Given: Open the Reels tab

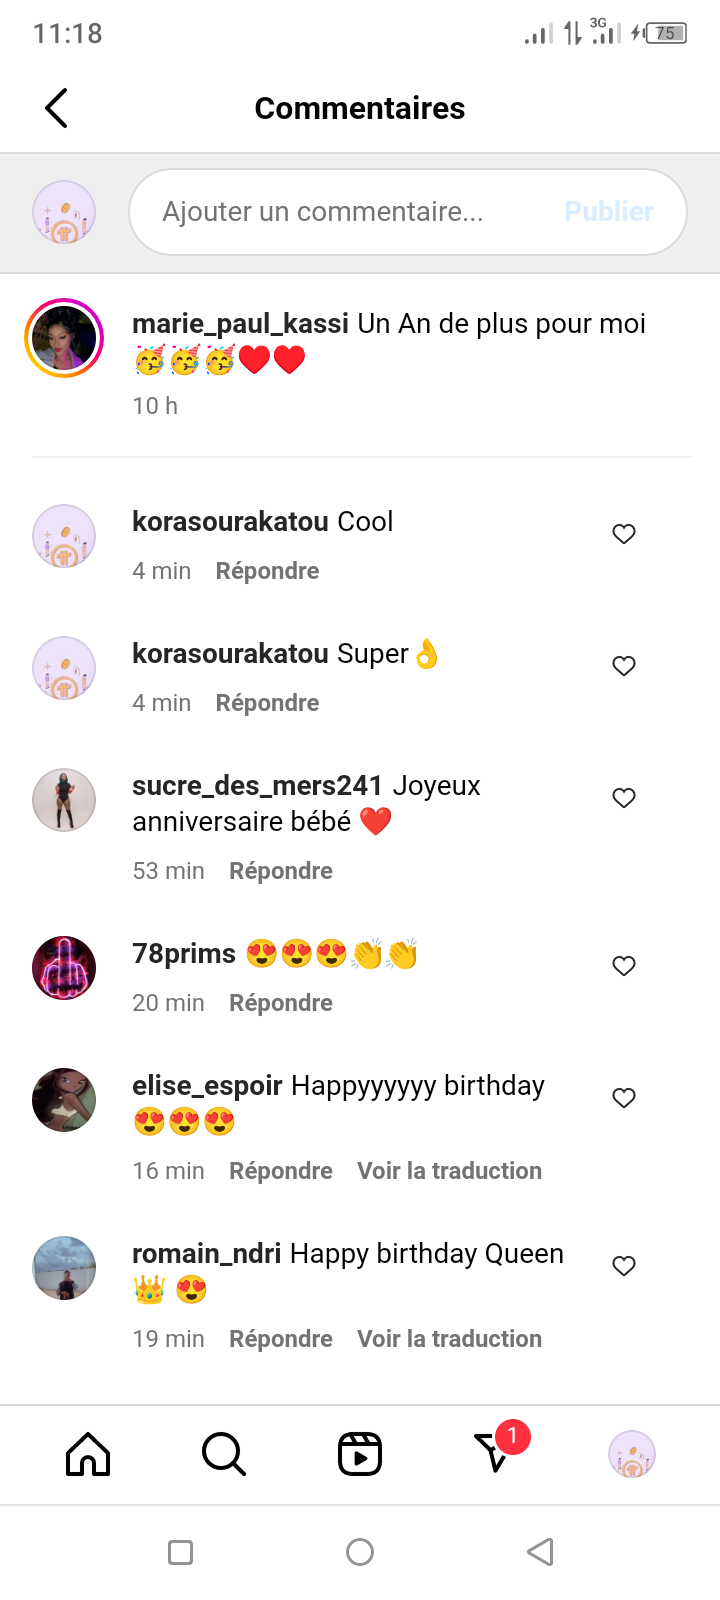Looking at the screenshot, I should 360,1454.
